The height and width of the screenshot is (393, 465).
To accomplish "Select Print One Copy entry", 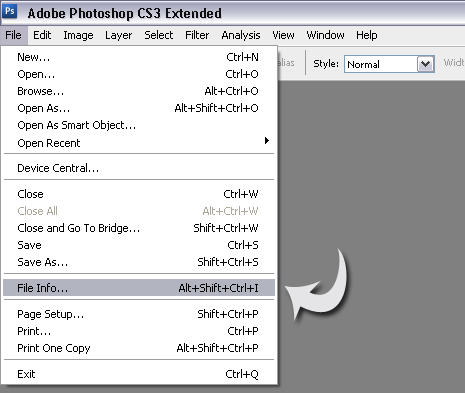I will (x=139, y=348).
